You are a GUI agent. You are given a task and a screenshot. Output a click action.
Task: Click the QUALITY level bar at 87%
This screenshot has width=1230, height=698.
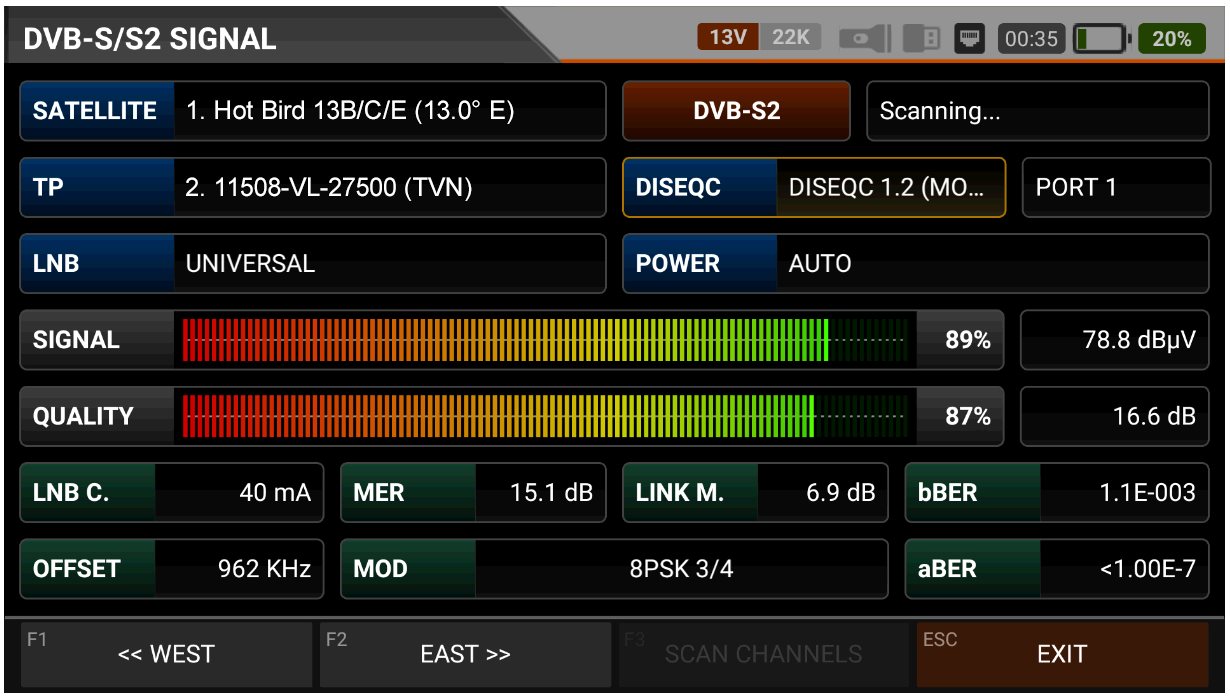click(x=545, y=416)
